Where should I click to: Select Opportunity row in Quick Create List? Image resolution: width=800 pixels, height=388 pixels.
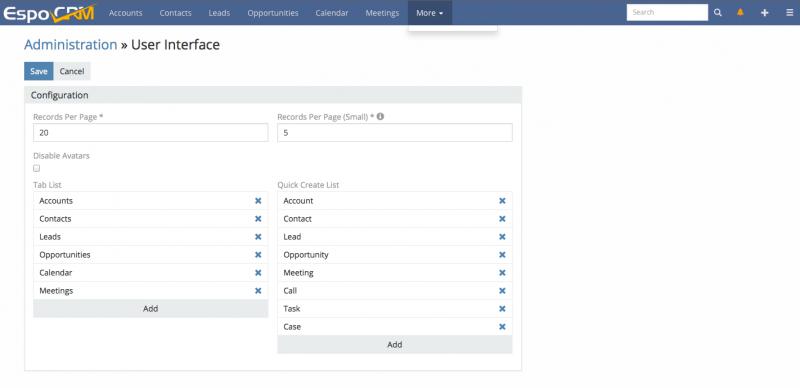tap(394, 254)
